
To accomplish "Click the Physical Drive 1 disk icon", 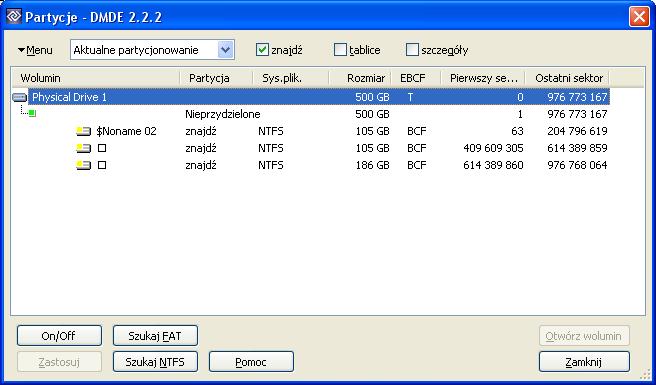I will [x=20, y=97].
